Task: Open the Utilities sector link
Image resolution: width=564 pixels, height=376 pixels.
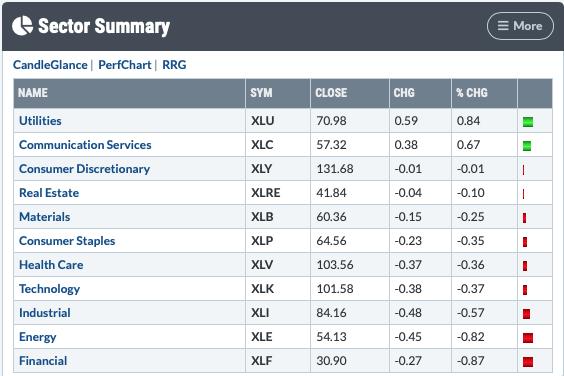Action: click(x=40, y=121)
